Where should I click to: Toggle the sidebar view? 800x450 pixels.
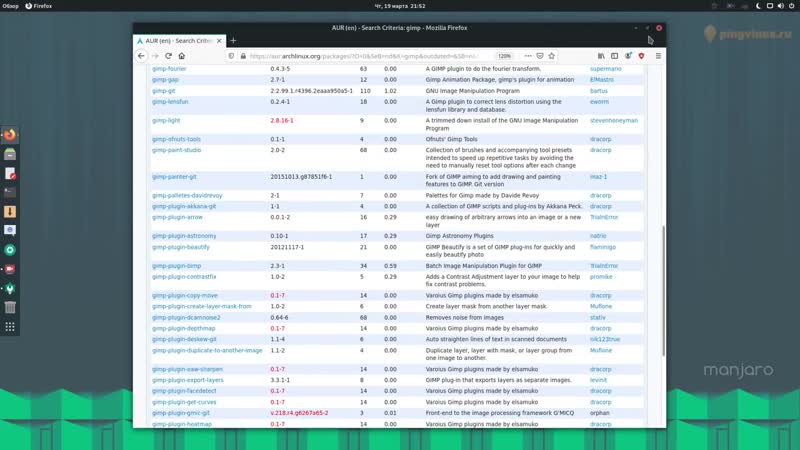tap(614, 56)
